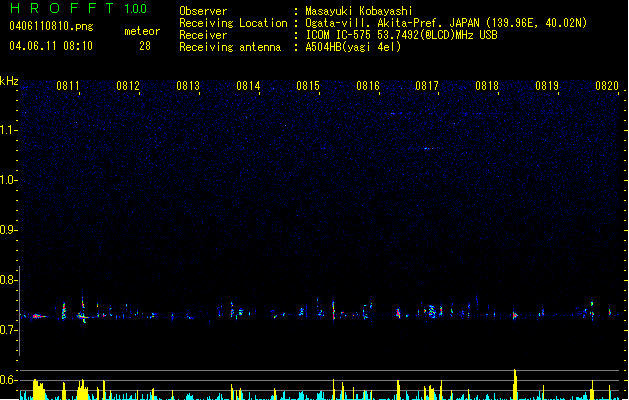Screen dimensions: 629x400
Task: Click the kHz axis unit label
Action: tap(9, 81)
